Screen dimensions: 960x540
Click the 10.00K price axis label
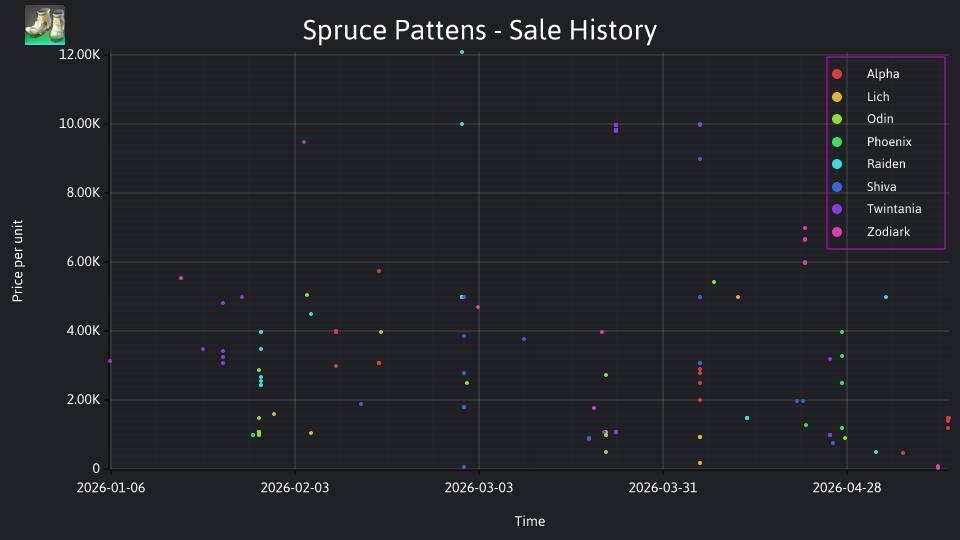pos(80,124)
